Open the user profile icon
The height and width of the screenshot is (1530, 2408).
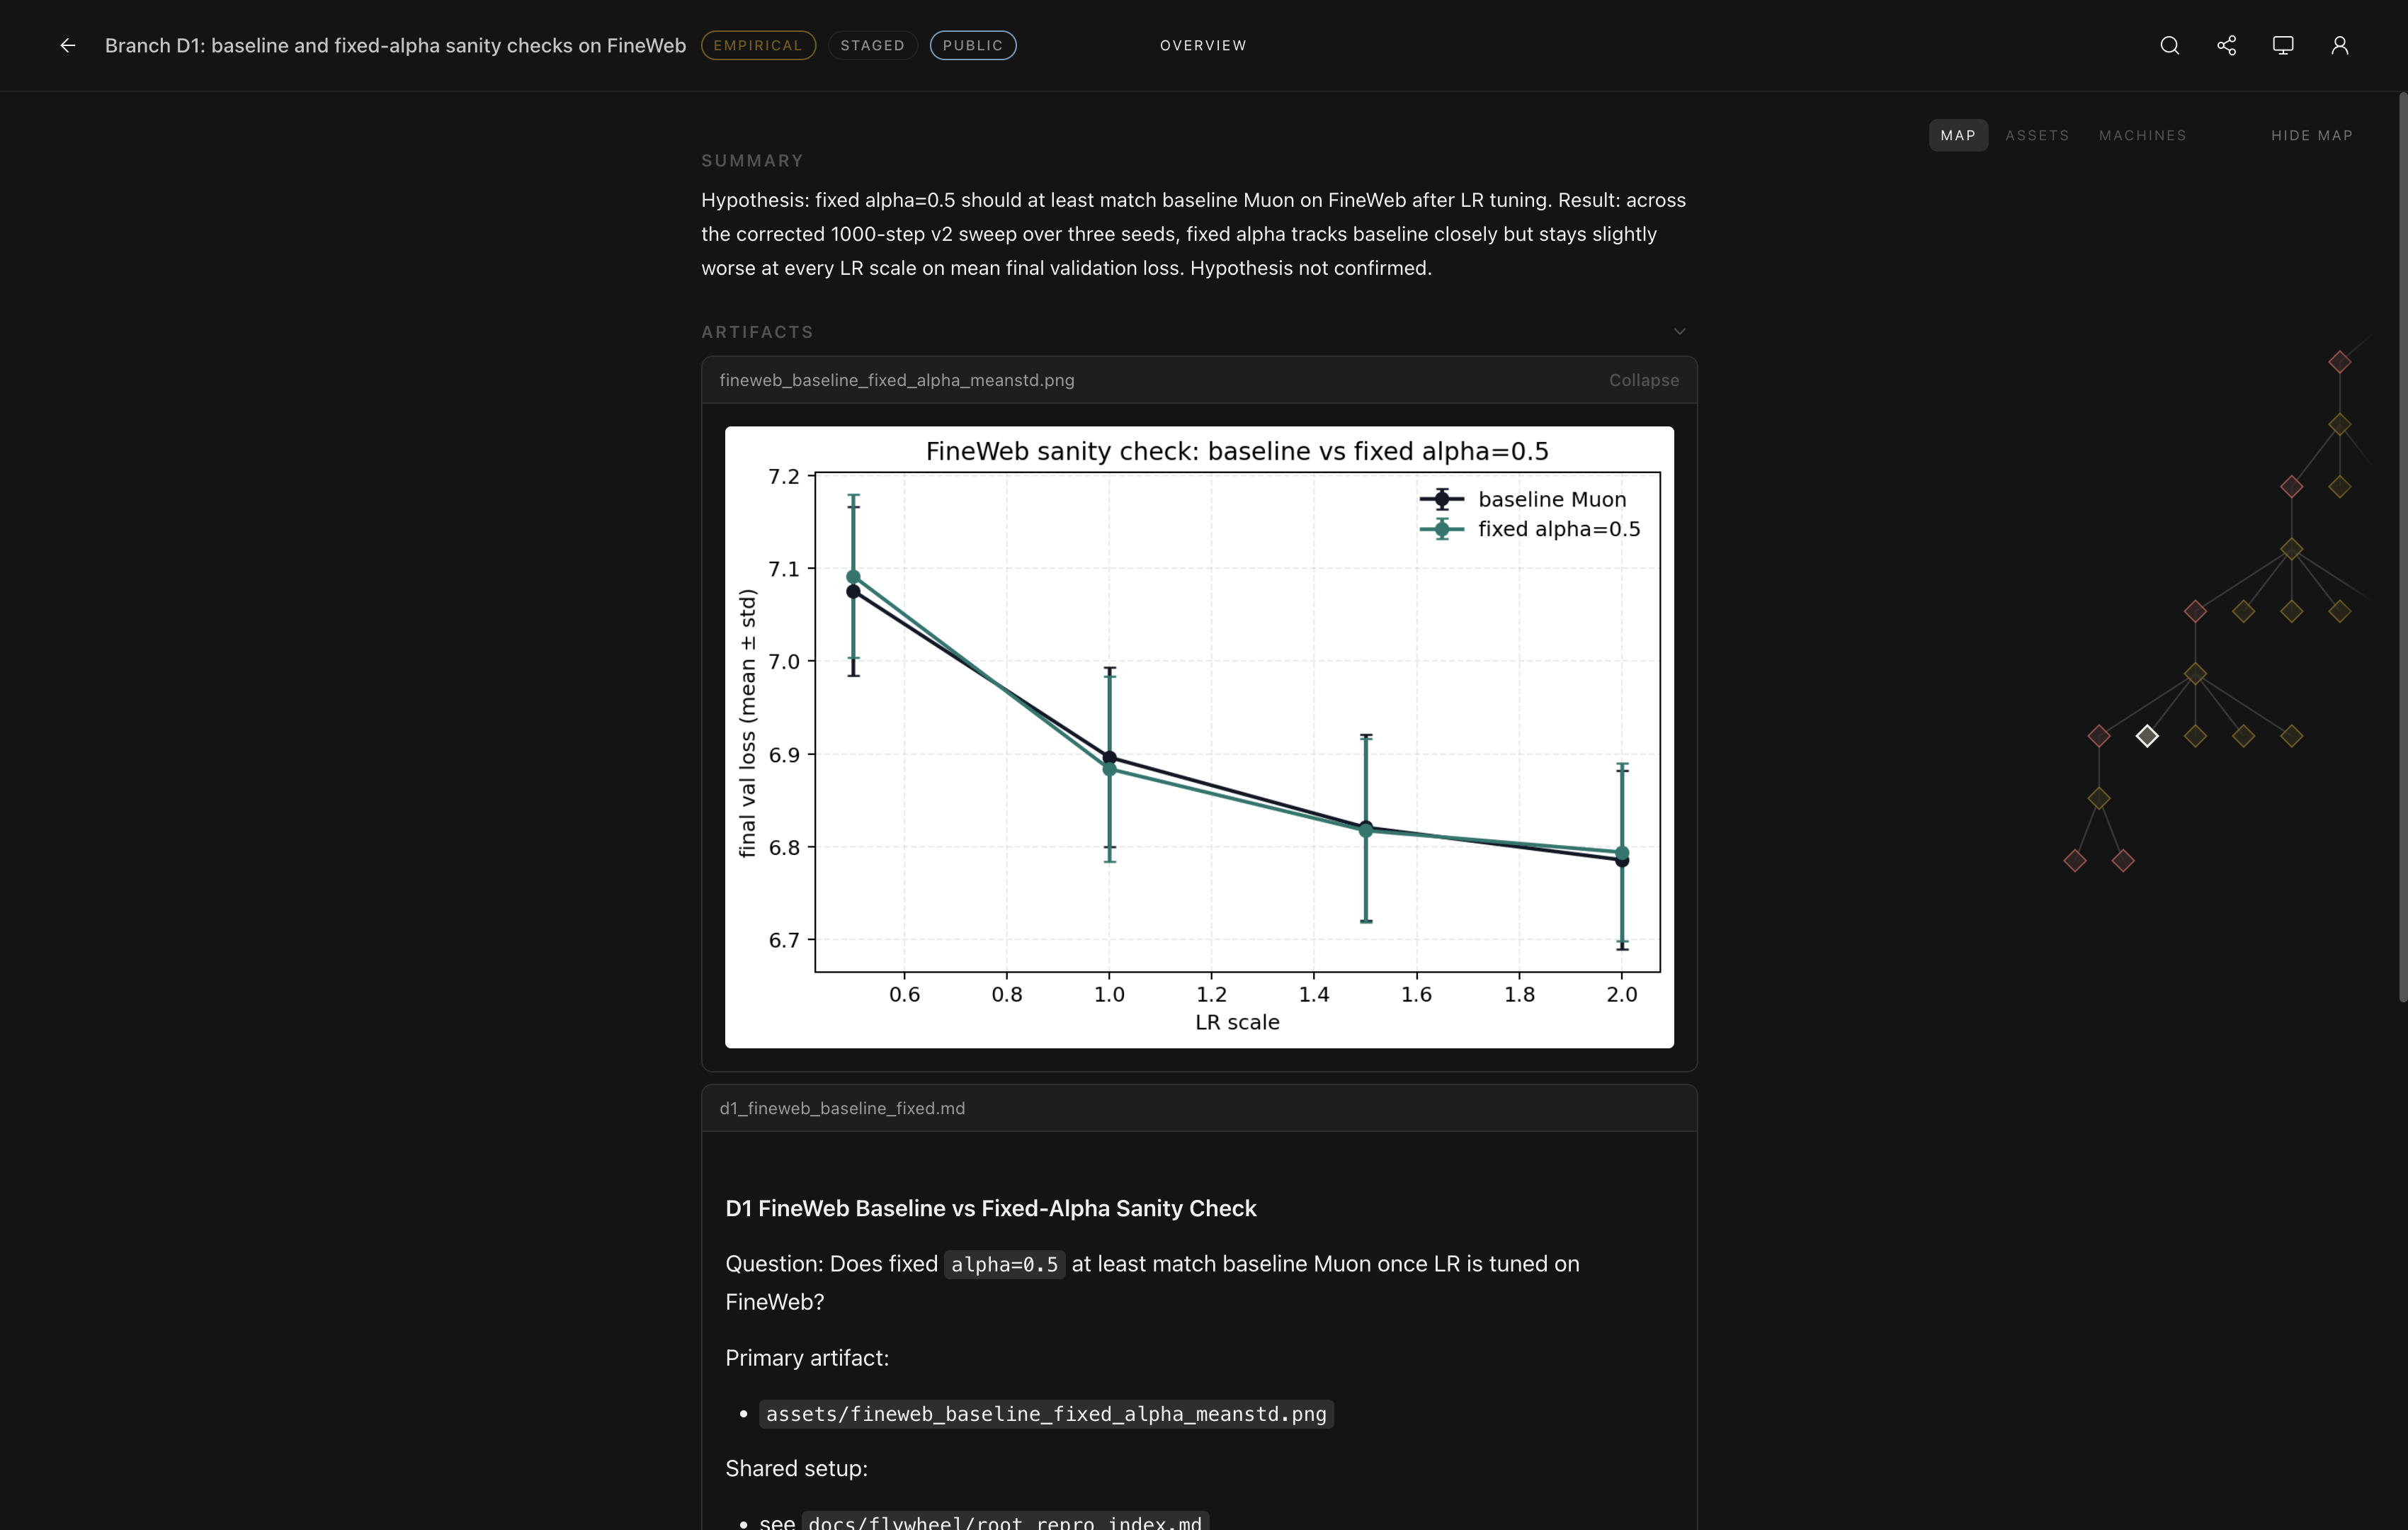2340,45
